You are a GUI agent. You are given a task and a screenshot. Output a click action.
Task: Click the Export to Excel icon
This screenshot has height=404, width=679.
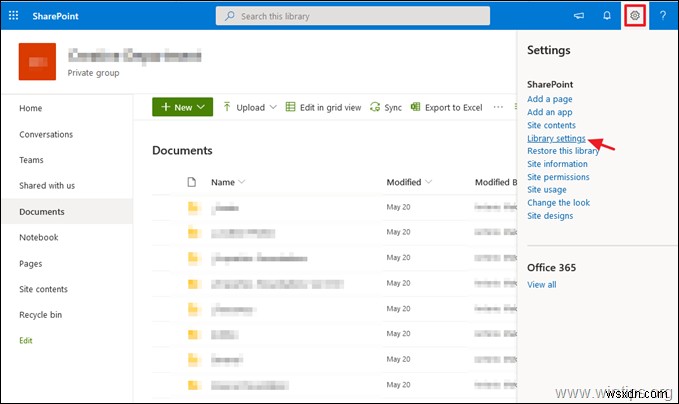click(415, 107)
